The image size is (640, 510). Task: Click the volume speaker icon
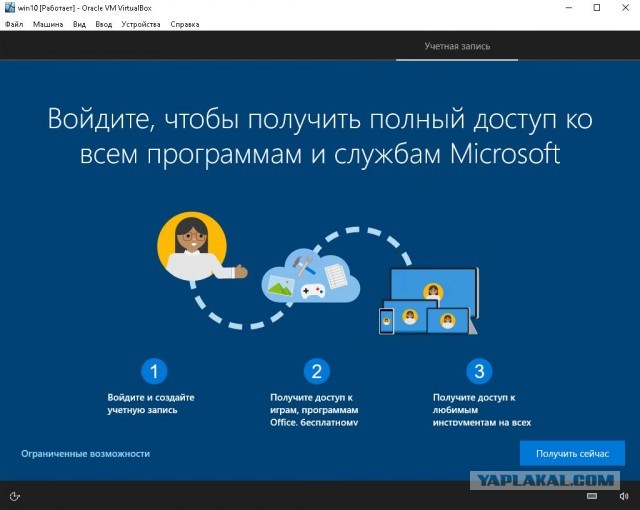pyautogui.click(x=624, y=496)
